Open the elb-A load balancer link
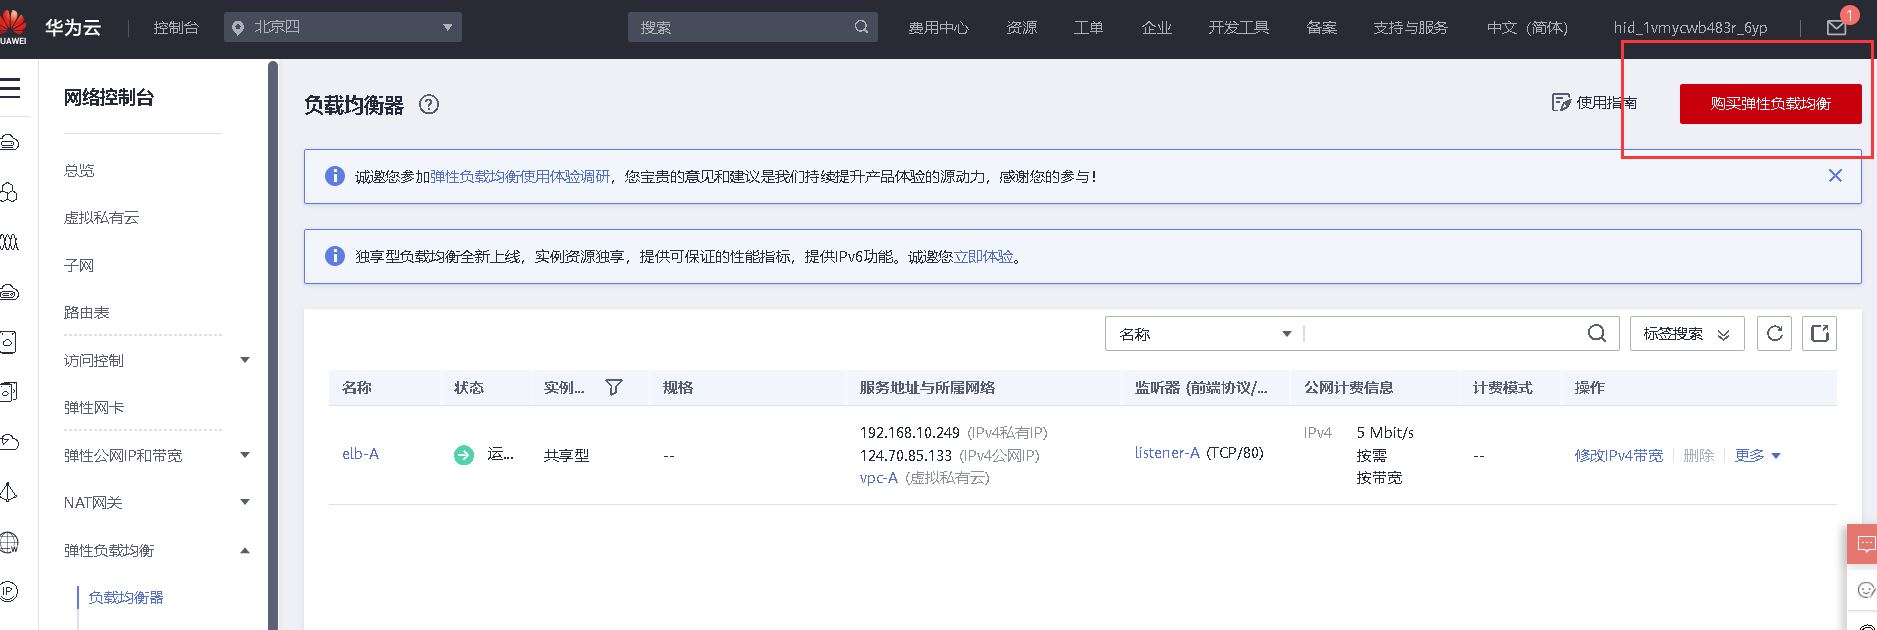This screenshot has height=630, width=1877. [x=360, y=454]
